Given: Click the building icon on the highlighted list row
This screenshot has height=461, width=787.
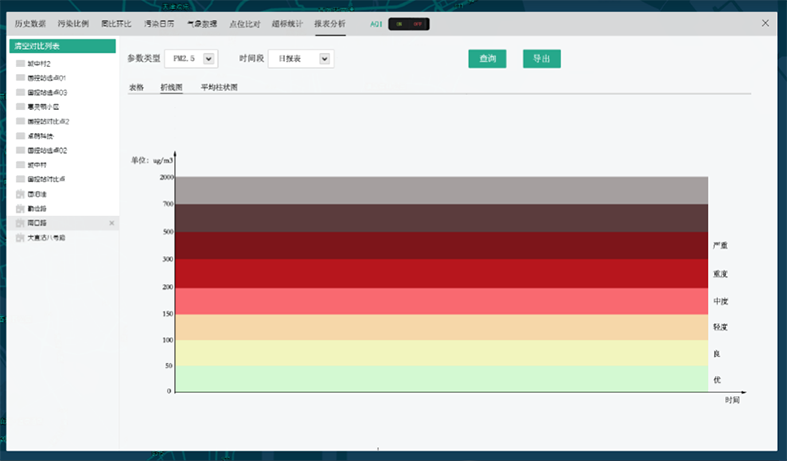Looking at the screenshot, I should [x=20, y=223].
